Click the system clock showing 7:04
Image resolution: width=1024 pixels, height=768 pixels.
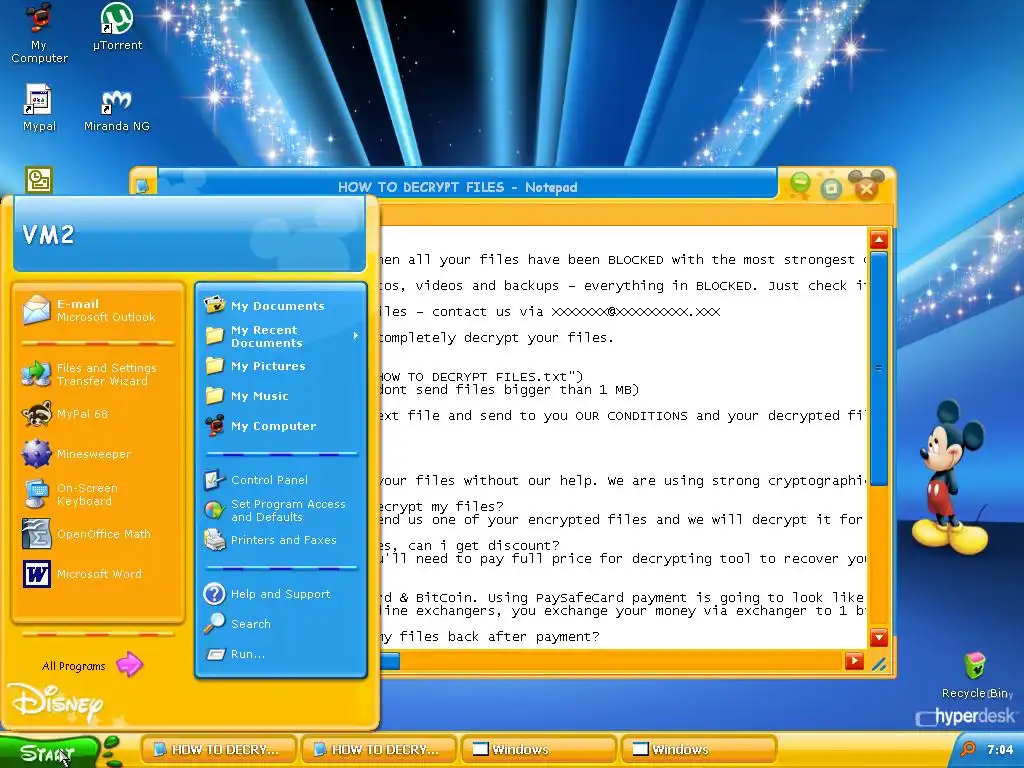[x=1000, y=749]
